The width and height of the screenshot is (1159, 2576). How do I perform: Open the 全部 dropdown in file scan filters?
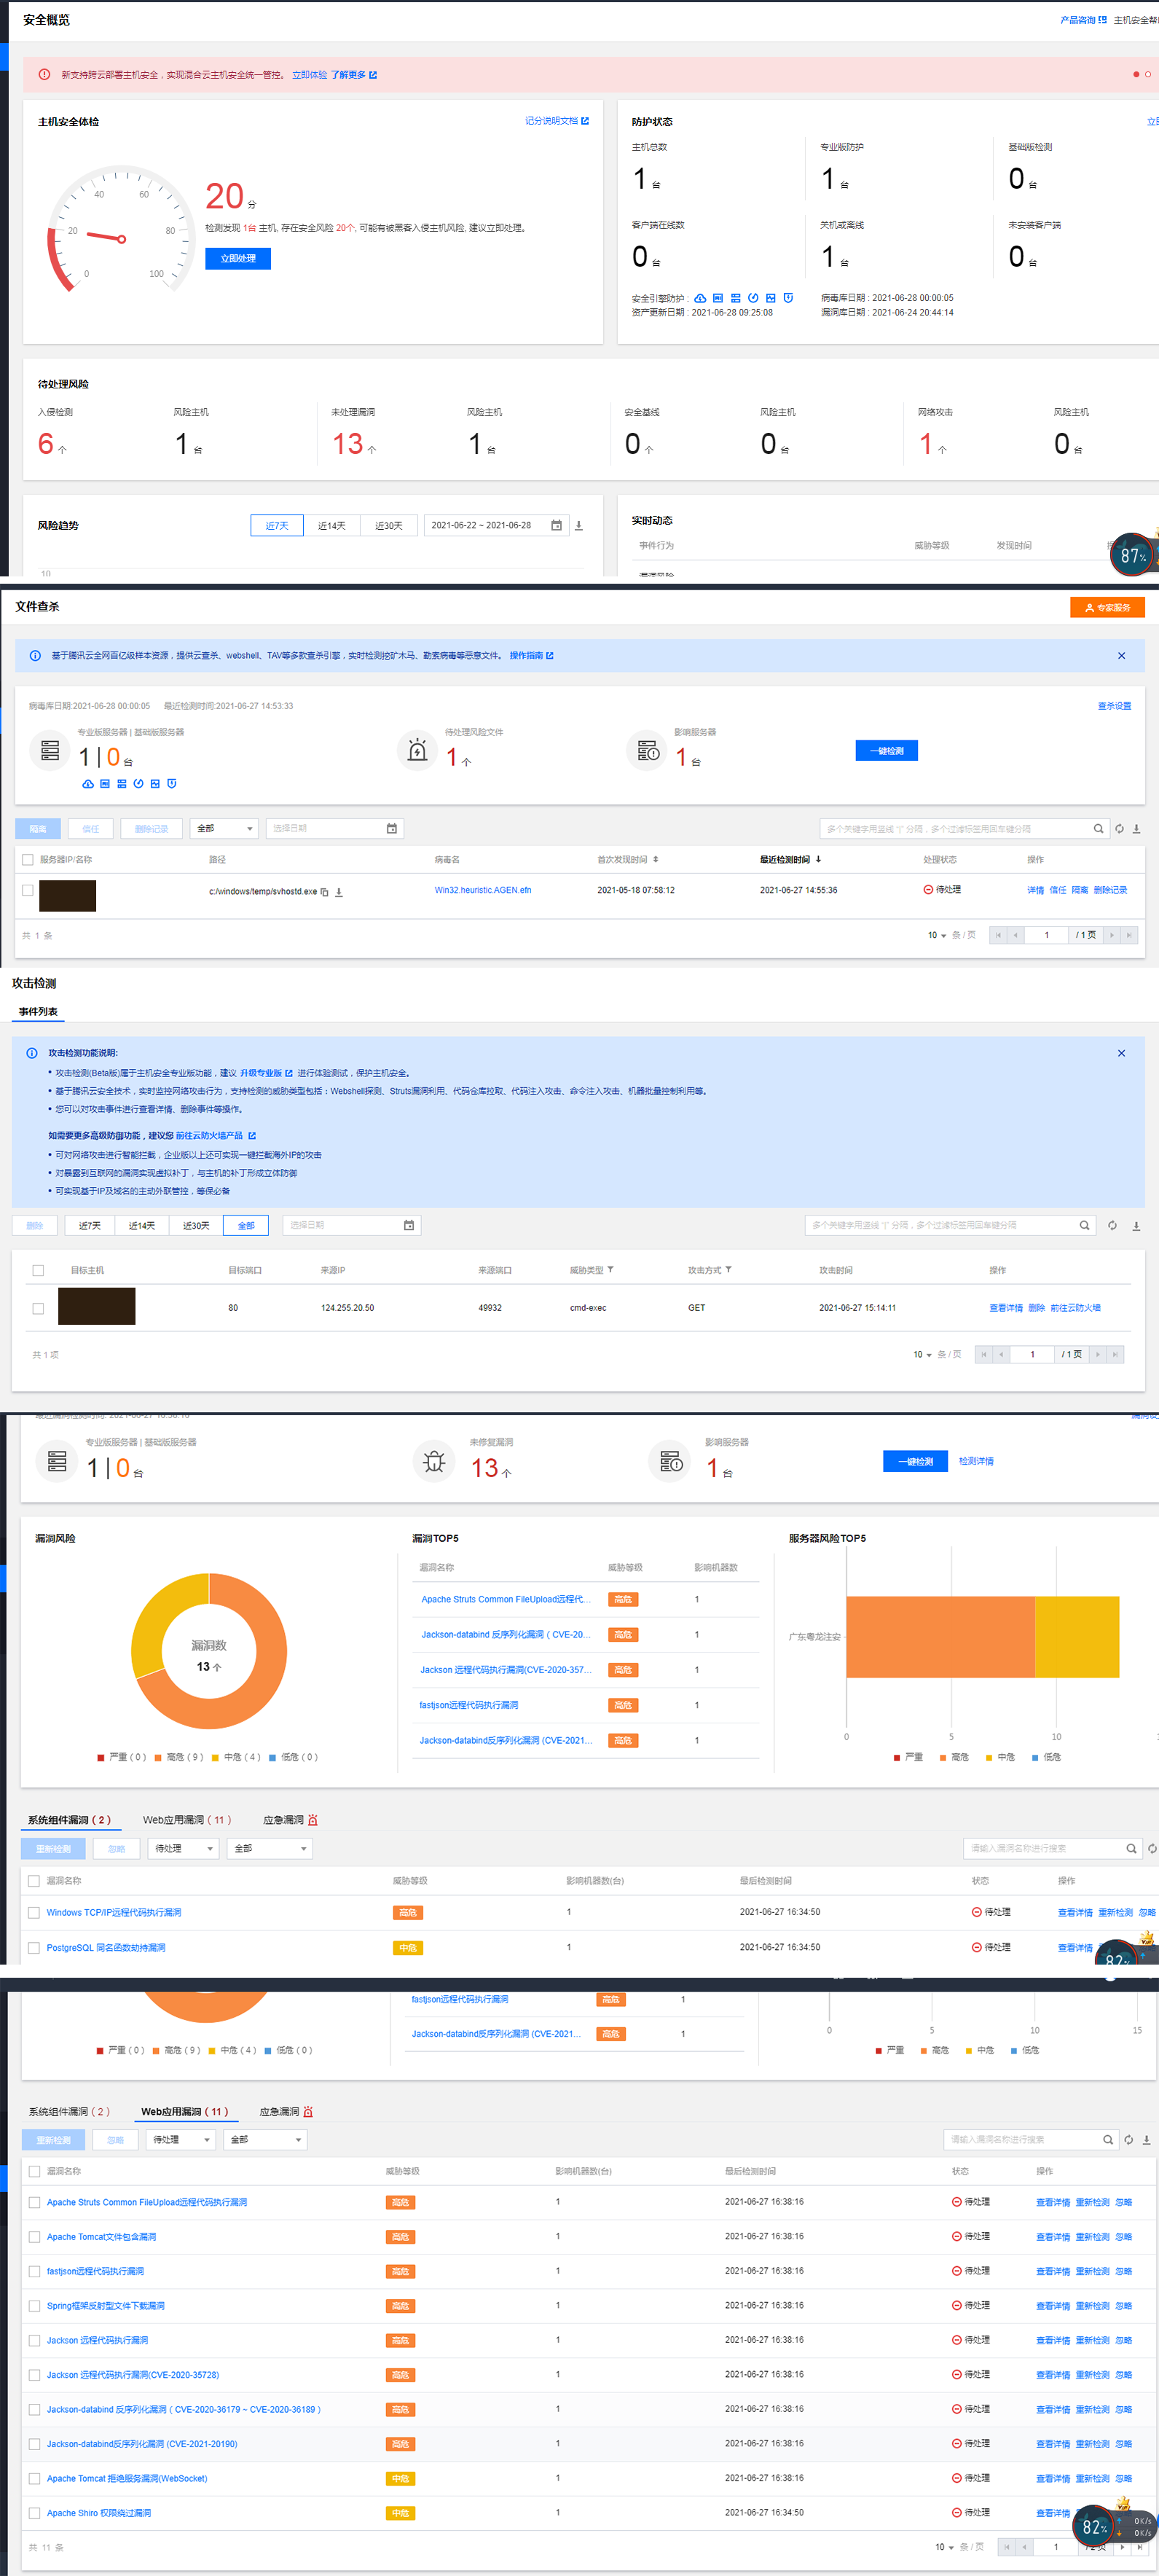click(x=226, y=828)
